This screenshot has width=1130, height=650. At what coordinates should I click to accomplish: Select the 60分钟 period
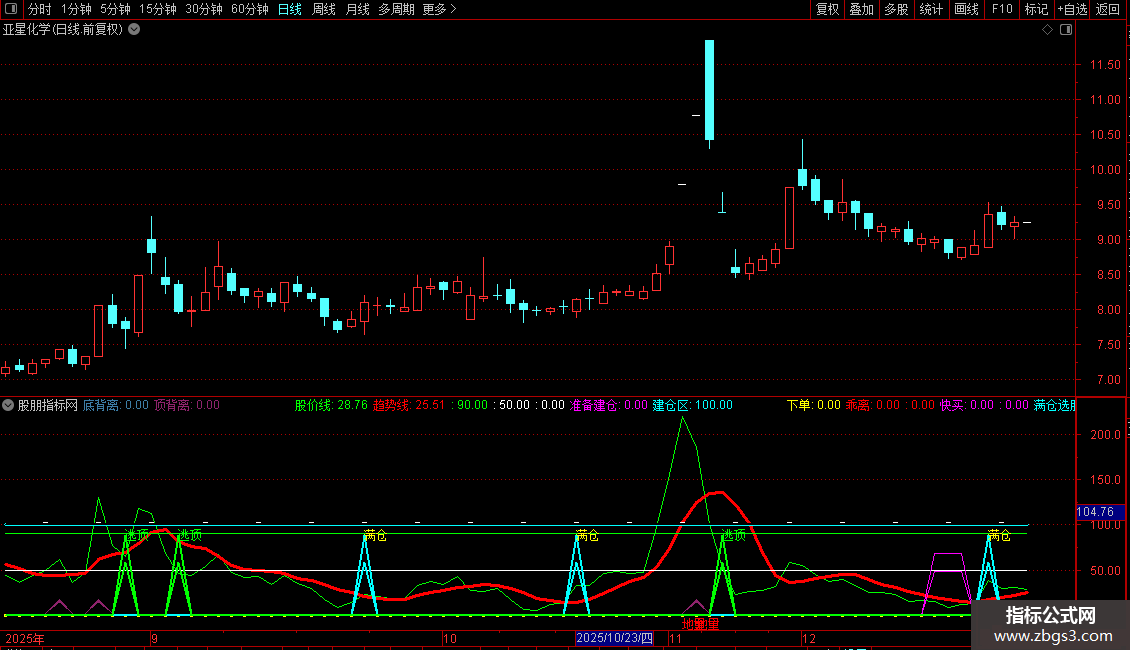click(x=250, y=9)
